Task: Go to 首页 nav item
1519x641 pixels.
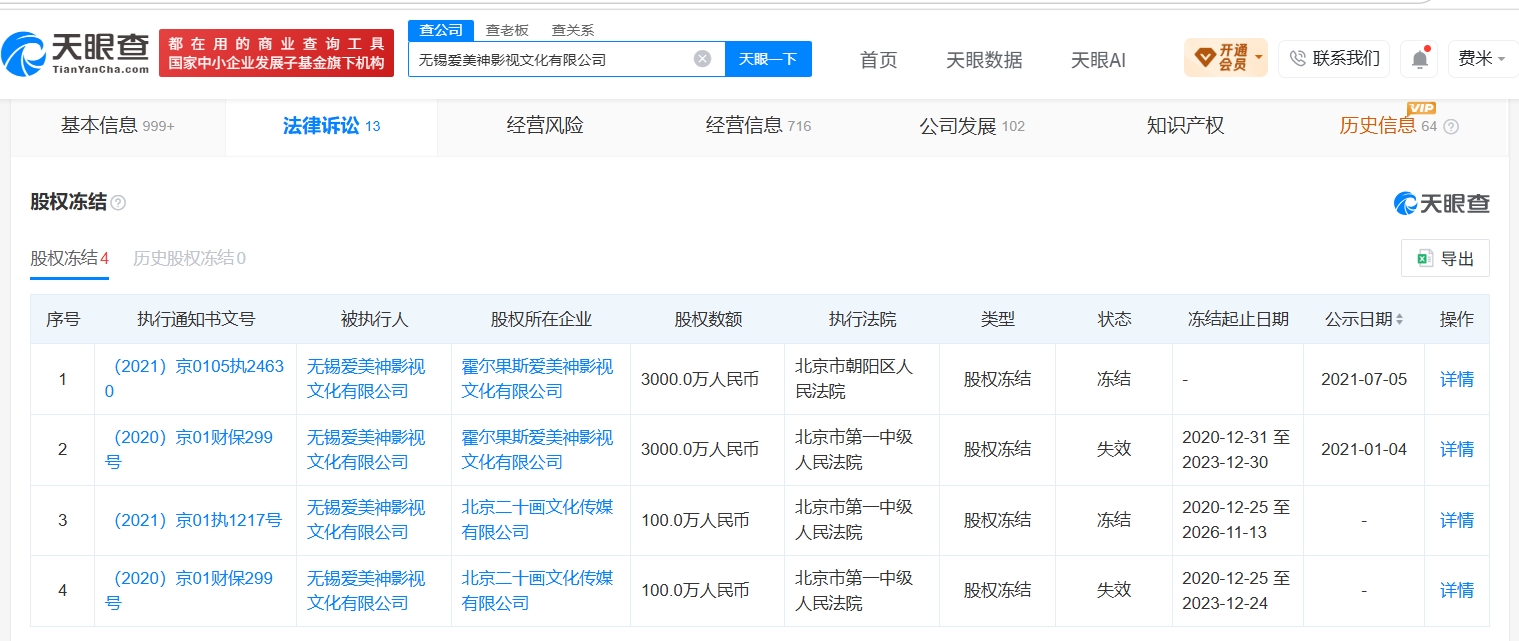Action: [x=879, y=60]
